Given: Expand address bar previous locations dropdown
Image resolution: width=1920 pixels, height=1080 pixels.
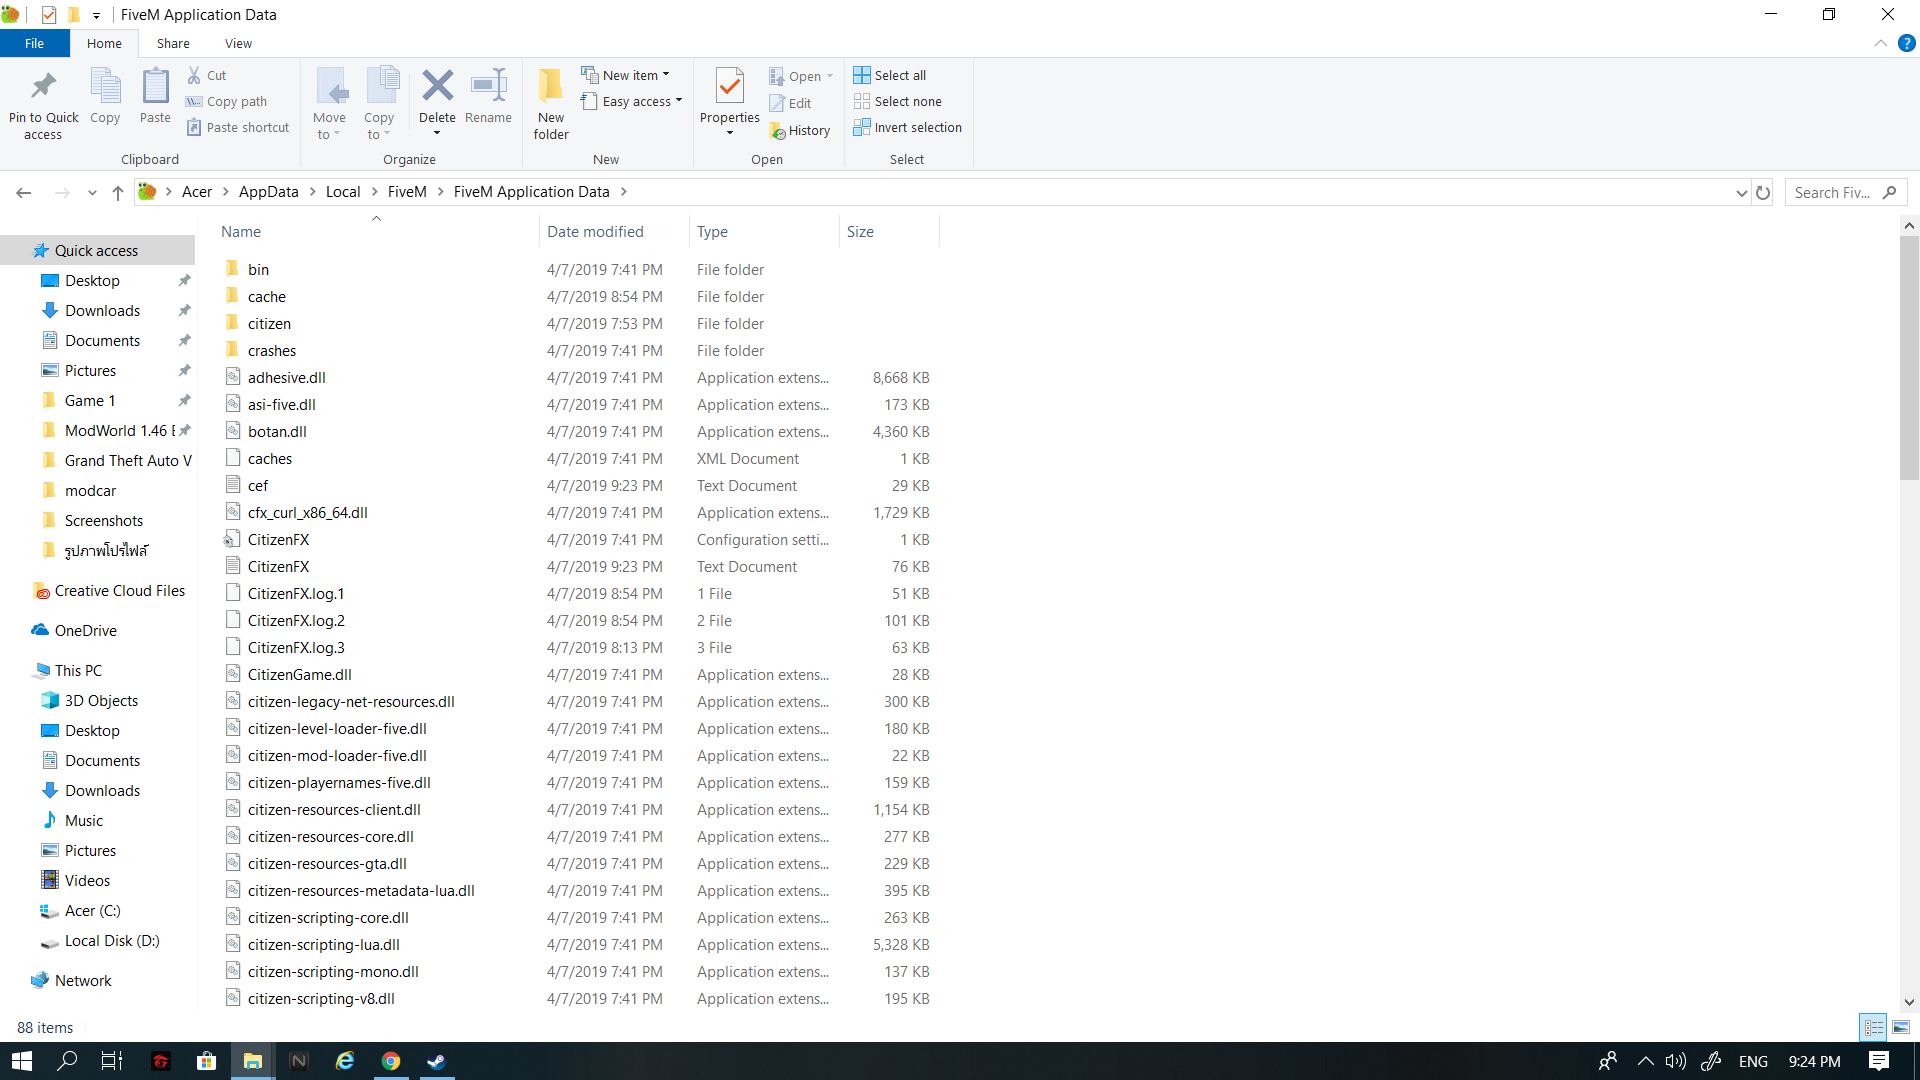Looking at the screenshot, I should point(1741,192).
